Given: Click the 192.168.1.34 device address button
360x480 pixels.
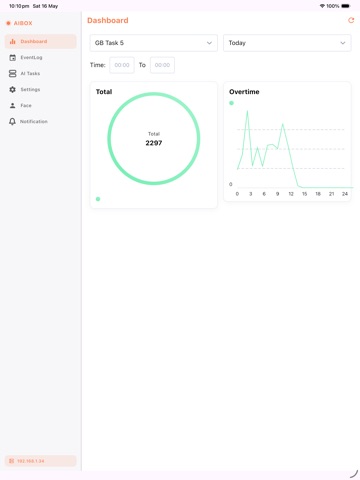Looking at the screenshot, I should coord(41,461).
